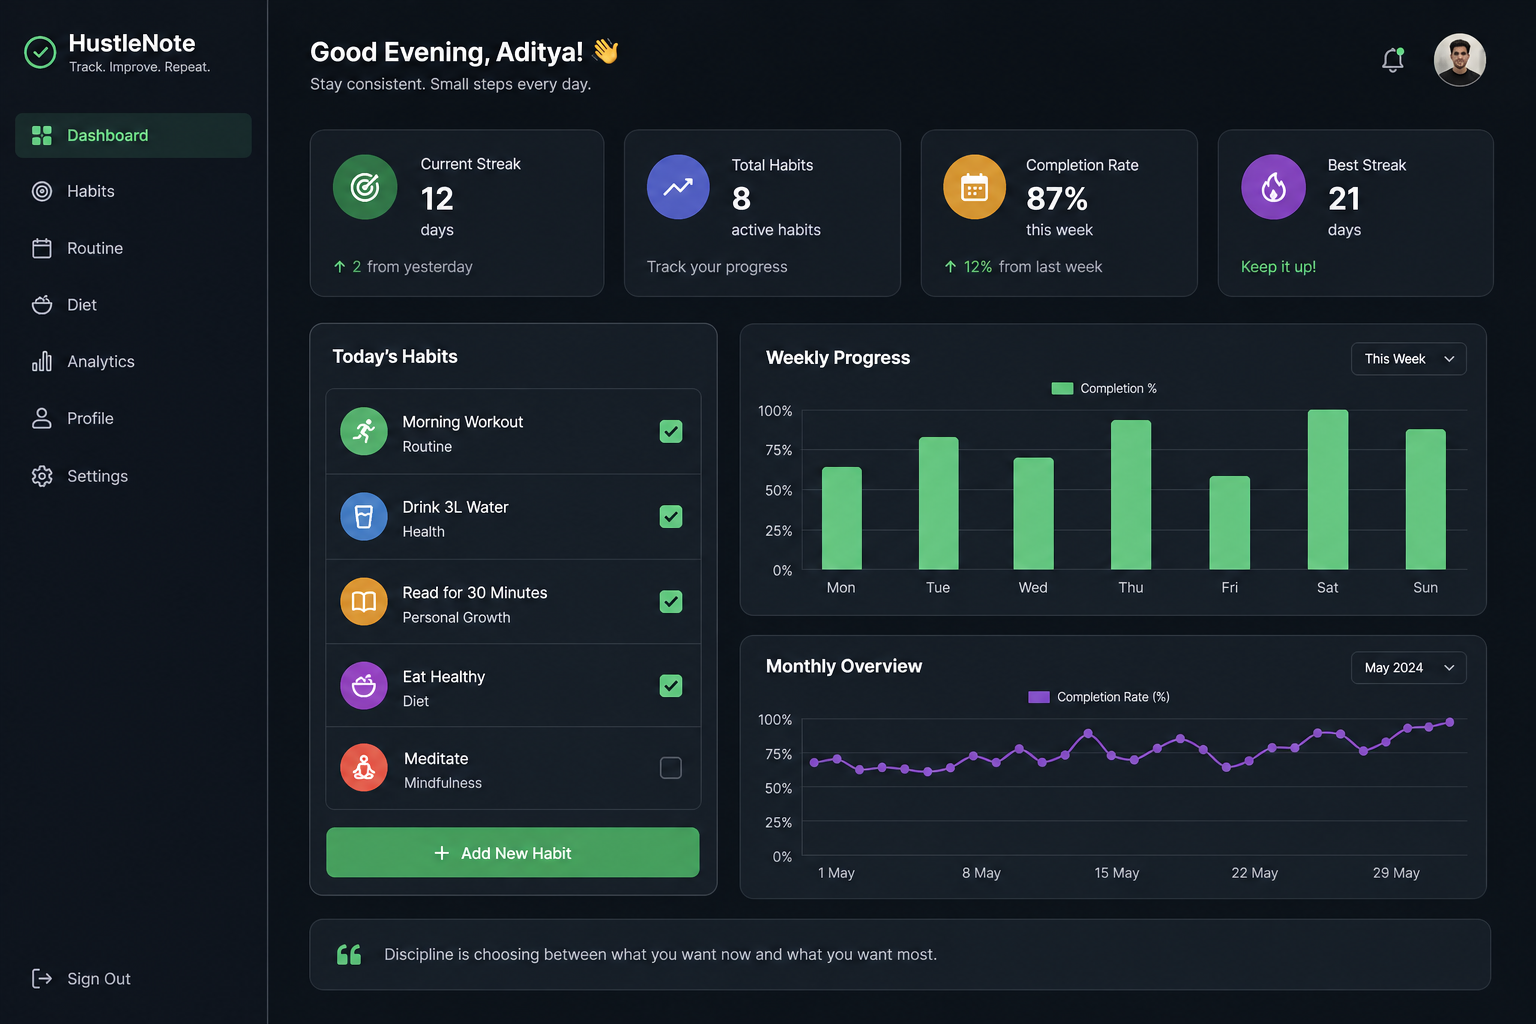Image resolution: width=1536 pixels, height=1024 pixels.
Task: Open the This Week dropdown in Weekly Progress
Action: coord(1408,359)
